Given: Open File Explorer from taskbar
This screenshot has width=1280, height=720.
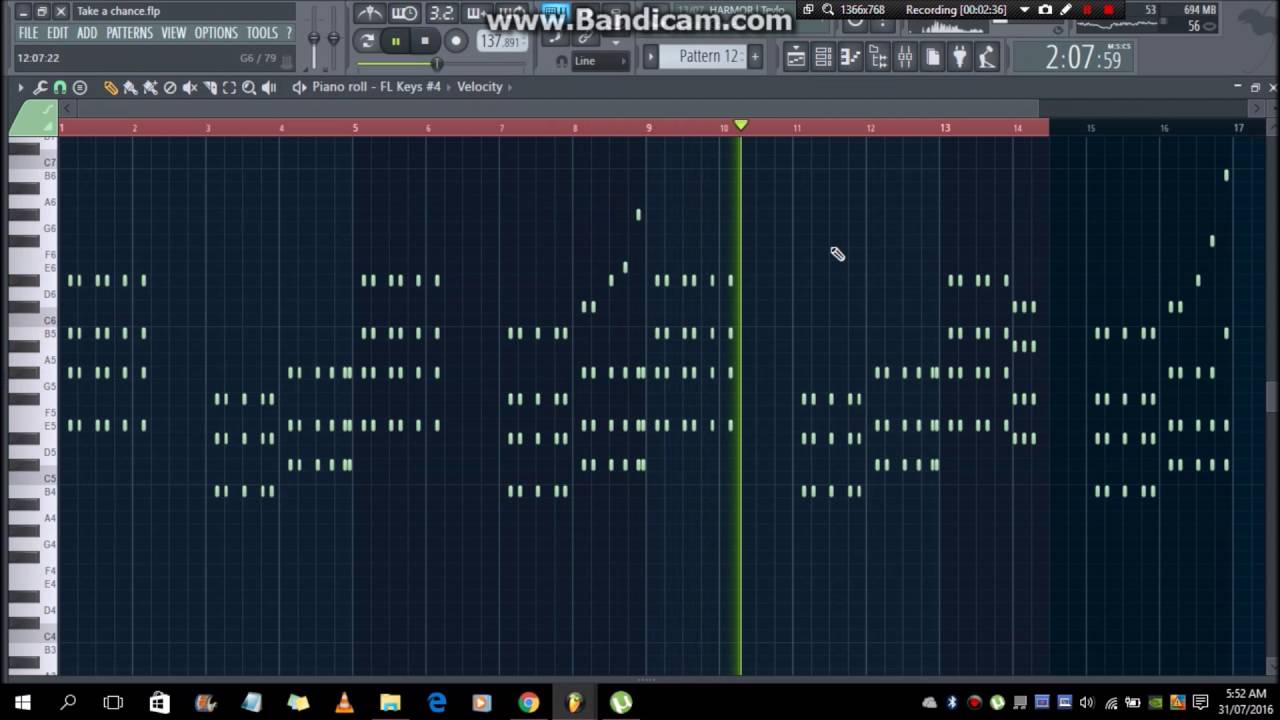Looking at the screenshot, I should click(390, 703).
